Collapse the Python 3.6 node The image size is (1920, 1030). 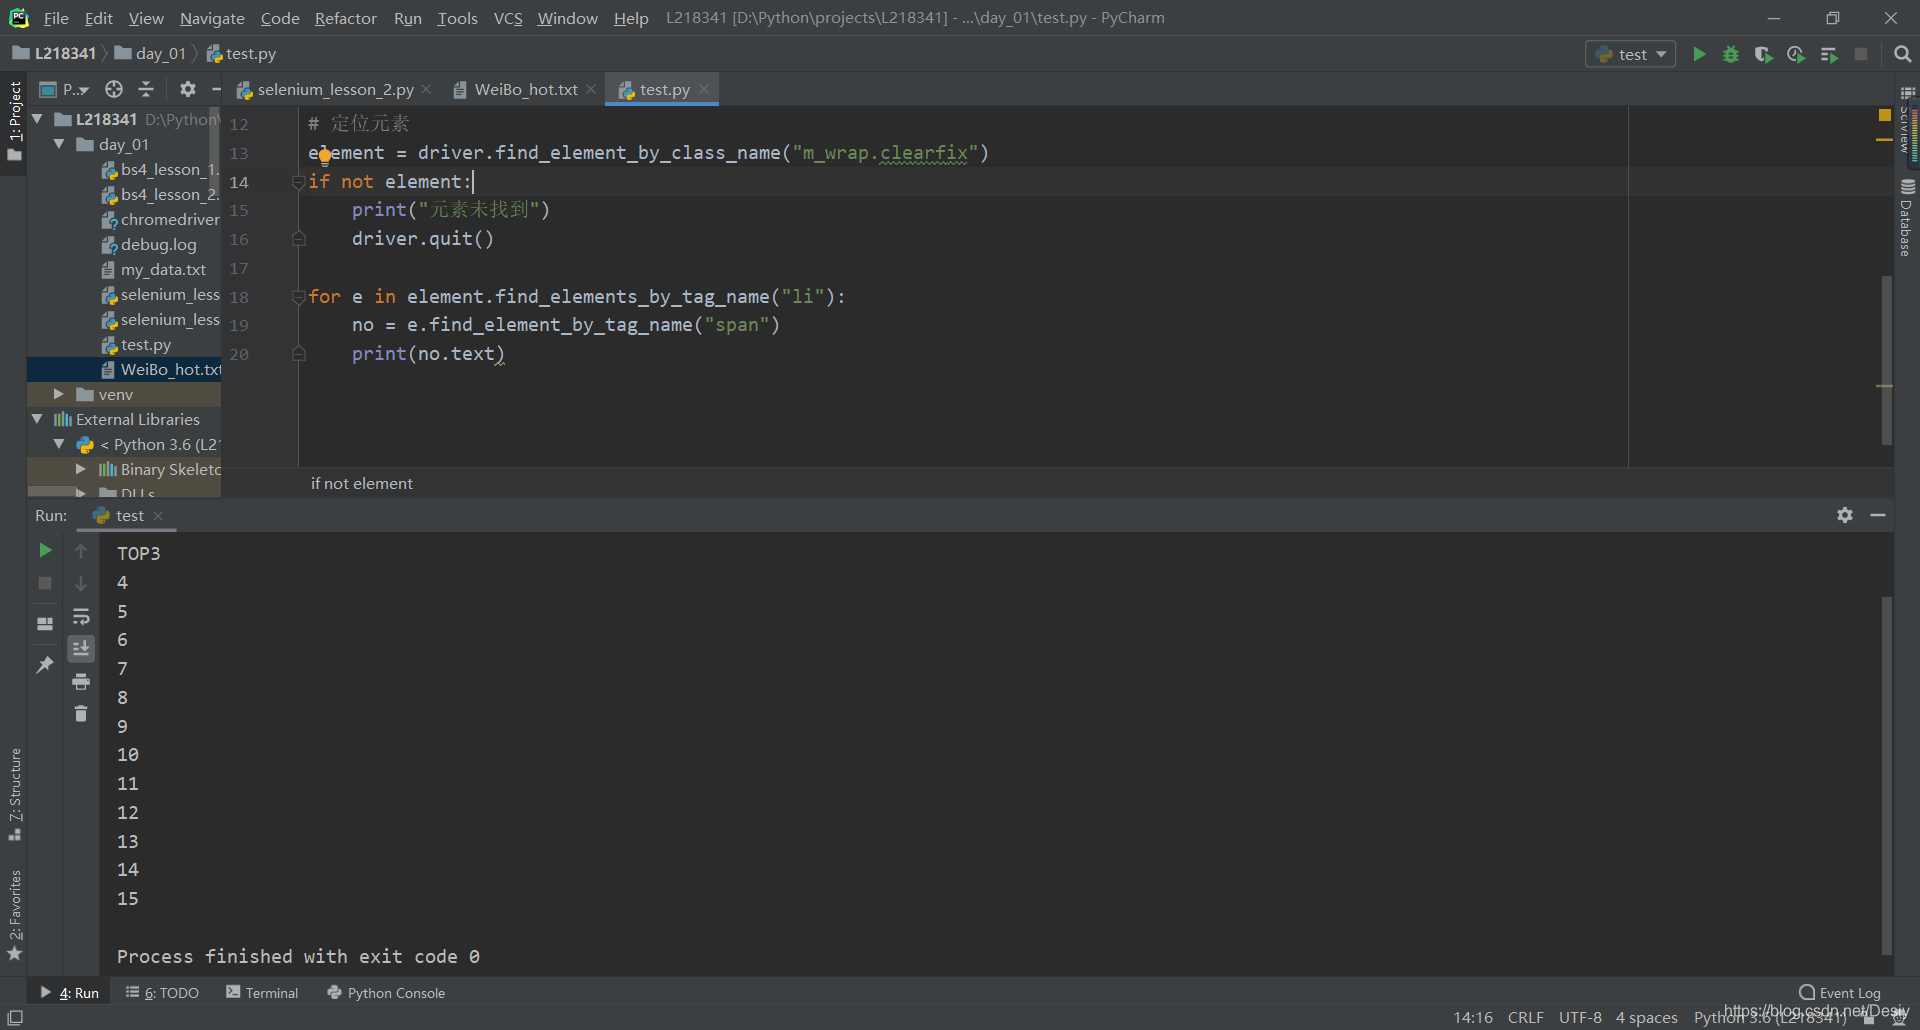click(59, 444)
